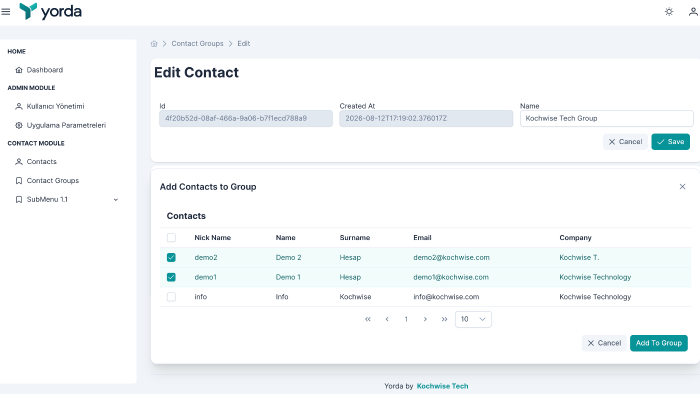Uncheck the demo2 contact checkbox
The height and width of the screenshot is (394, 700).
[x=171, y=257]
